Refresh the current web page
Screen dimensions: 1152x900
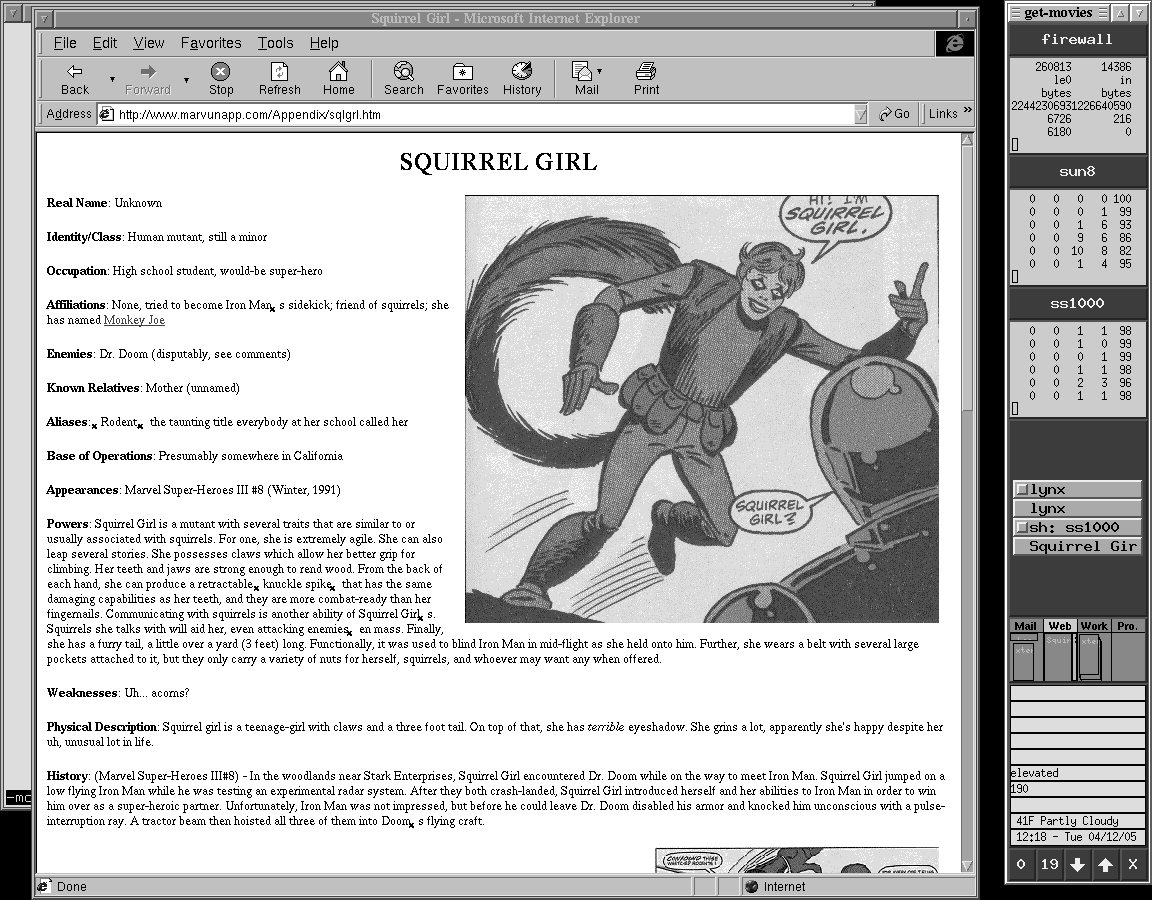coord(279,79)
